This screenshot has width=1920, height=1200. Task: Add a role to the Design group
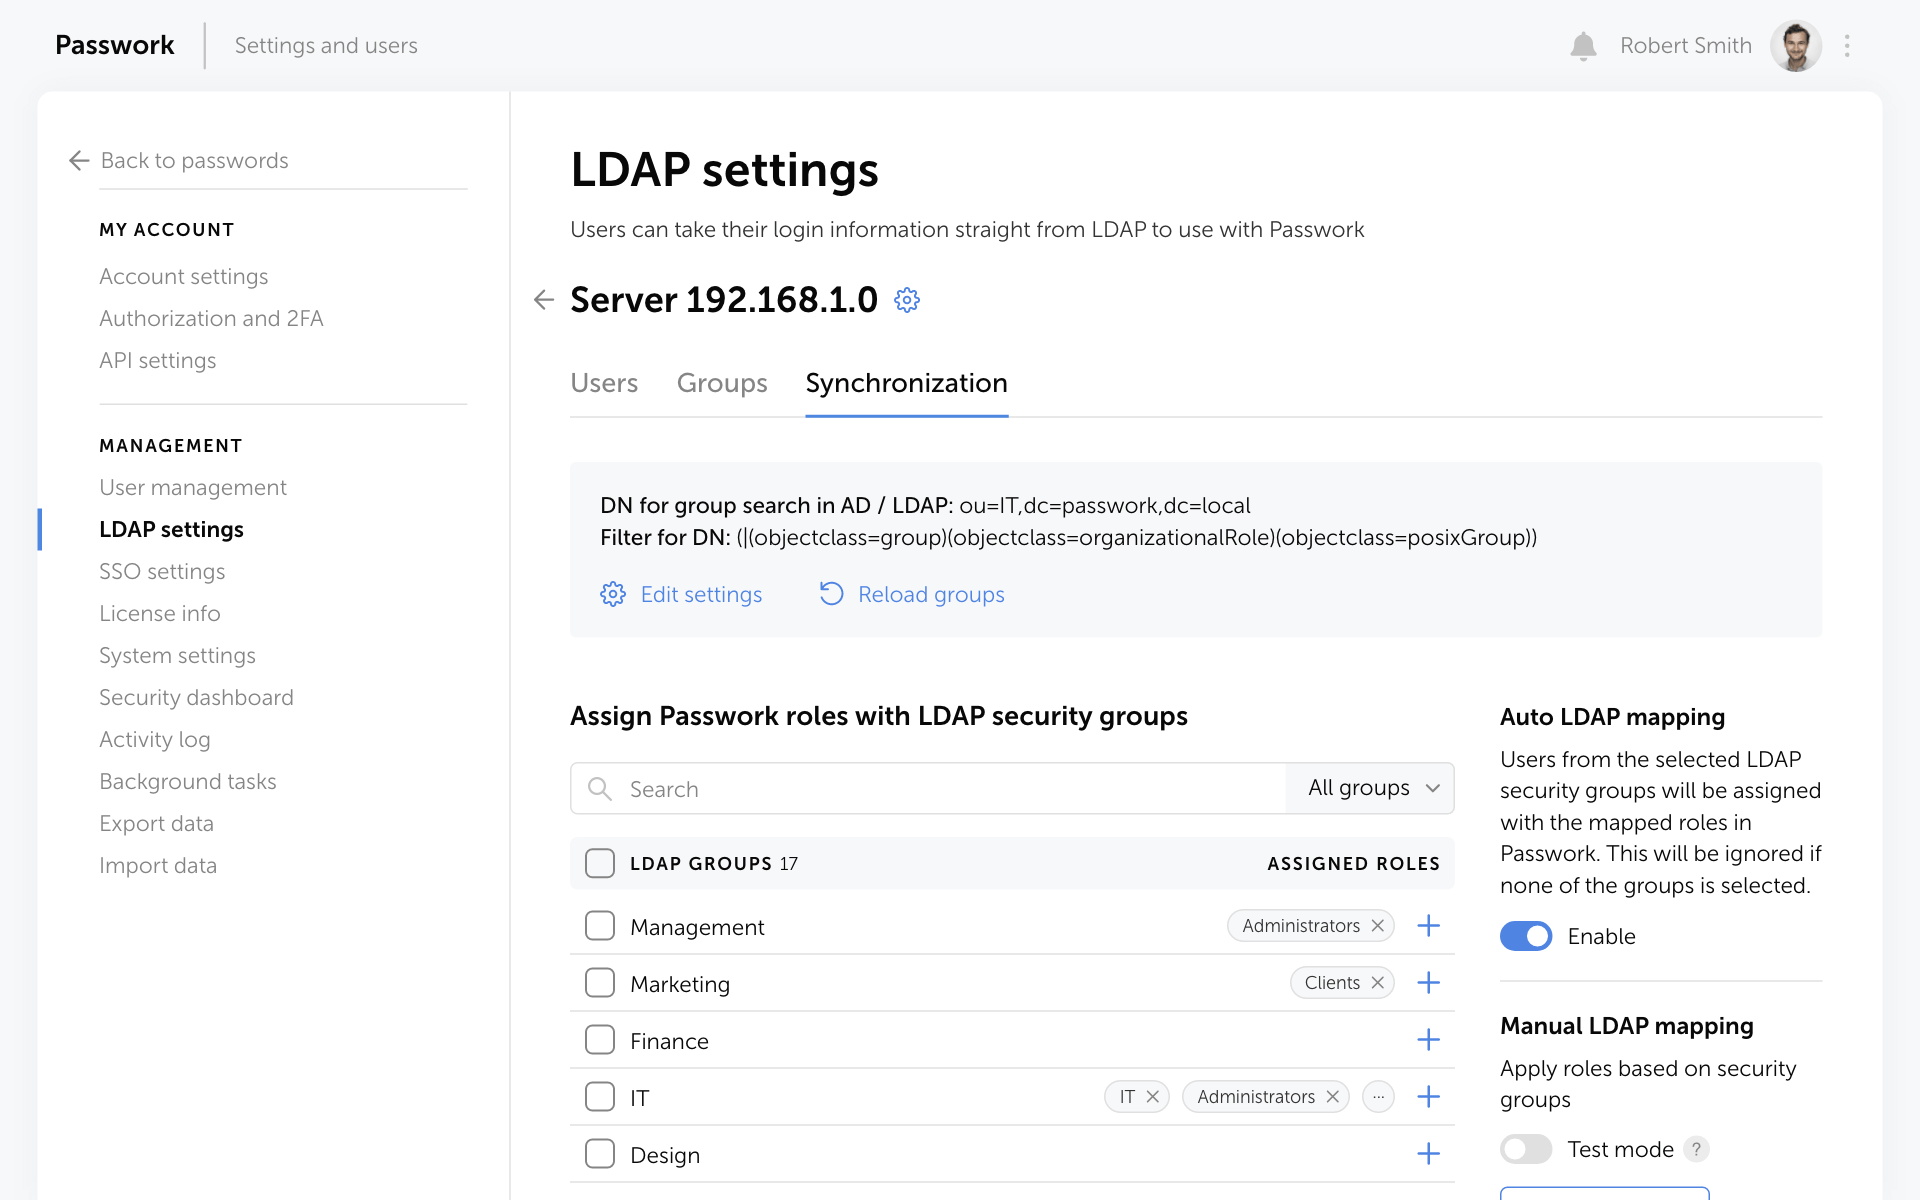pyautogui.click(x=1428, y=1154)
